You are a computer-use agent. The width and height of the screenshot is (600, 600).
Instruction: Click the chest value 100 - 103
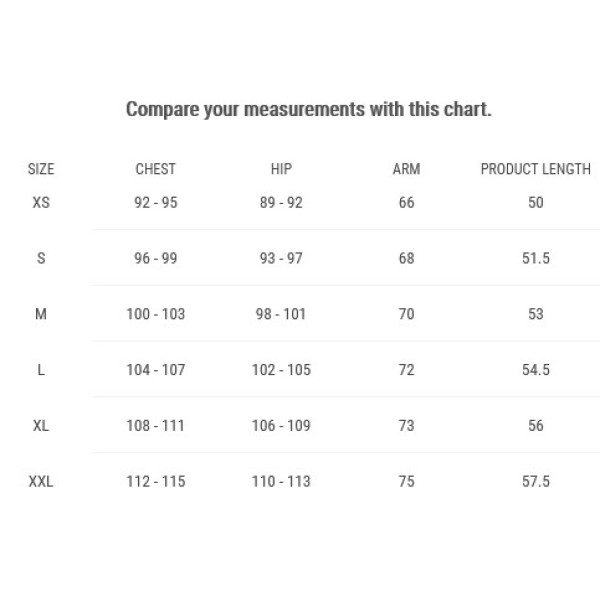click(156, 314)
